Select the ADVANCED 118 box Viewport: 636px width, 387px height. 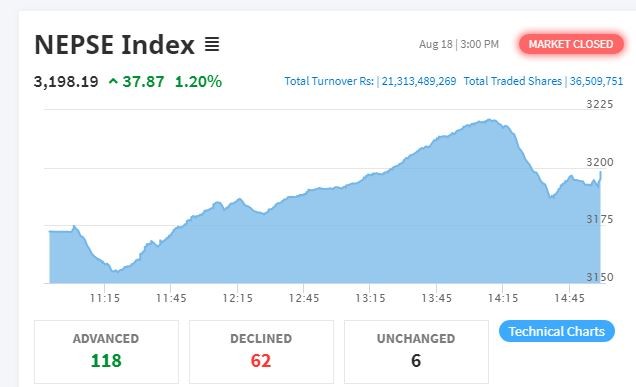[x=106, y=352]
